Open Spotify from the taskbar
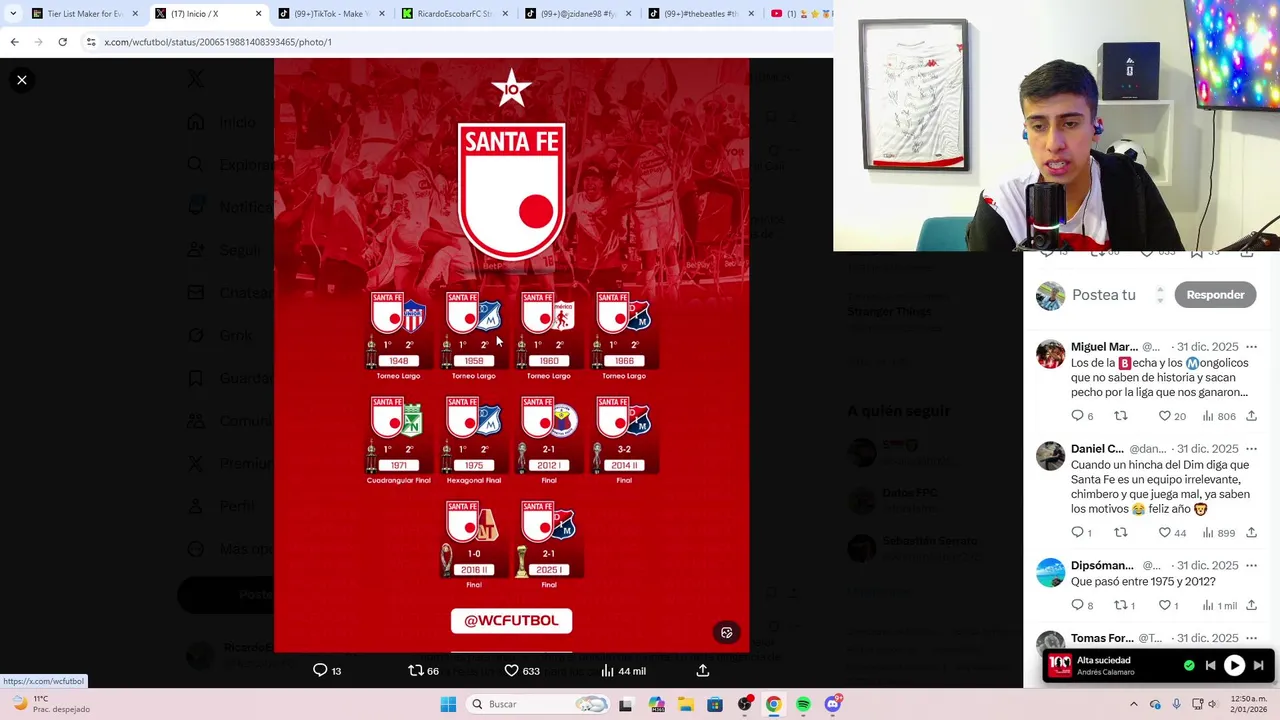 [x=803, y=704]
